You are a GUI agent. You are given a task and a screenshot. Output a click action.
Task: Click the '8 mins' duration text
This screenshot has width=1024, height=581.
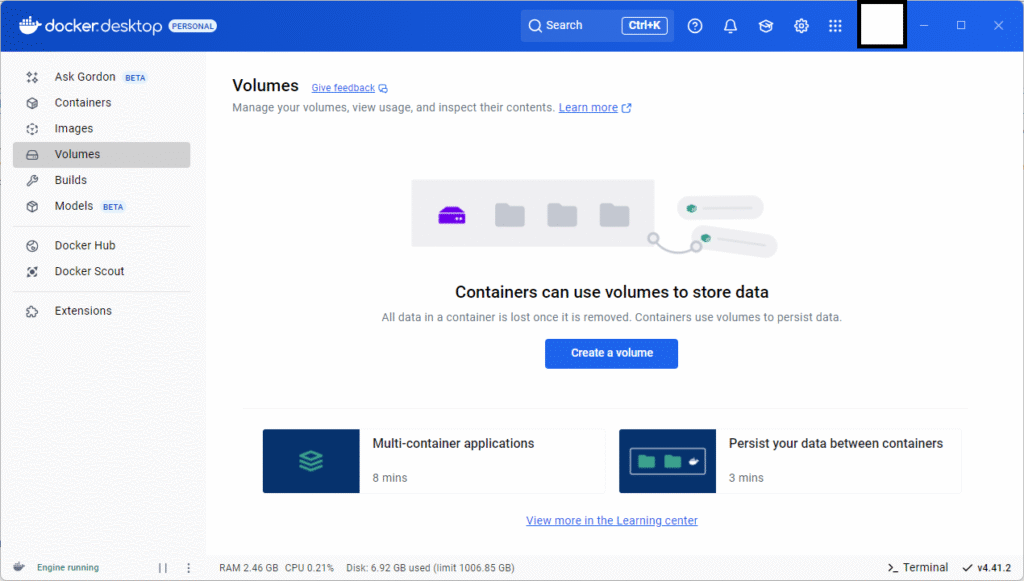[x=390, y=478]
